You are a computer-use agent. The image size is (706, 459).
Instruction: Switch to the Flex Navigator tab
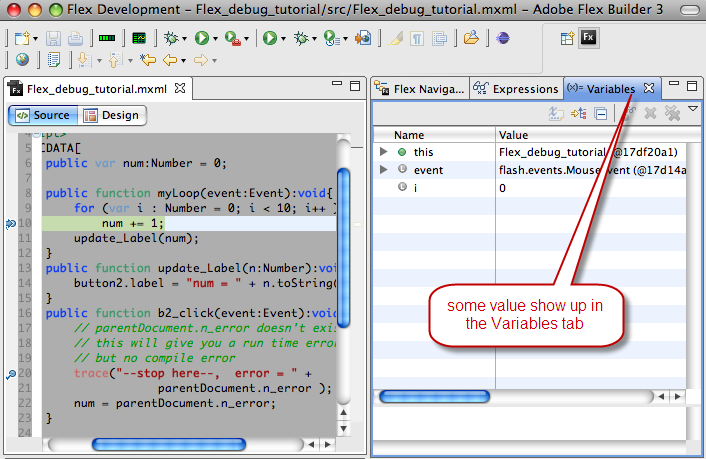420,89
